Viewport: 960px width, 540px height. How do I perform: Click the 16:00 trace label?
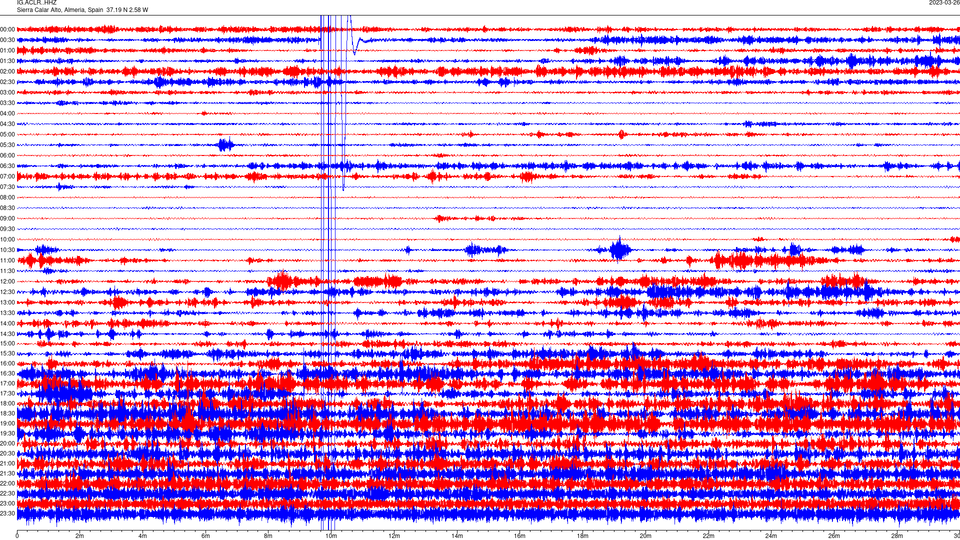[7, 364]
